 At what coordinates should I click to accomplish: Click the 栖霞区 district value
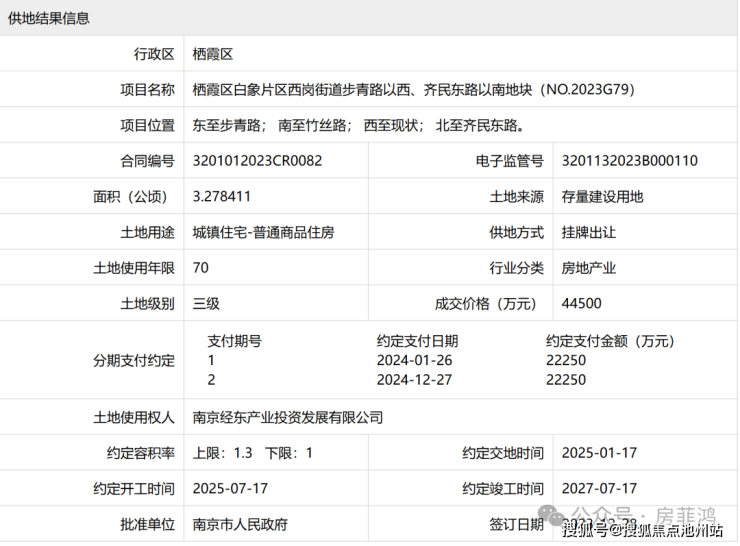(212, 54)
